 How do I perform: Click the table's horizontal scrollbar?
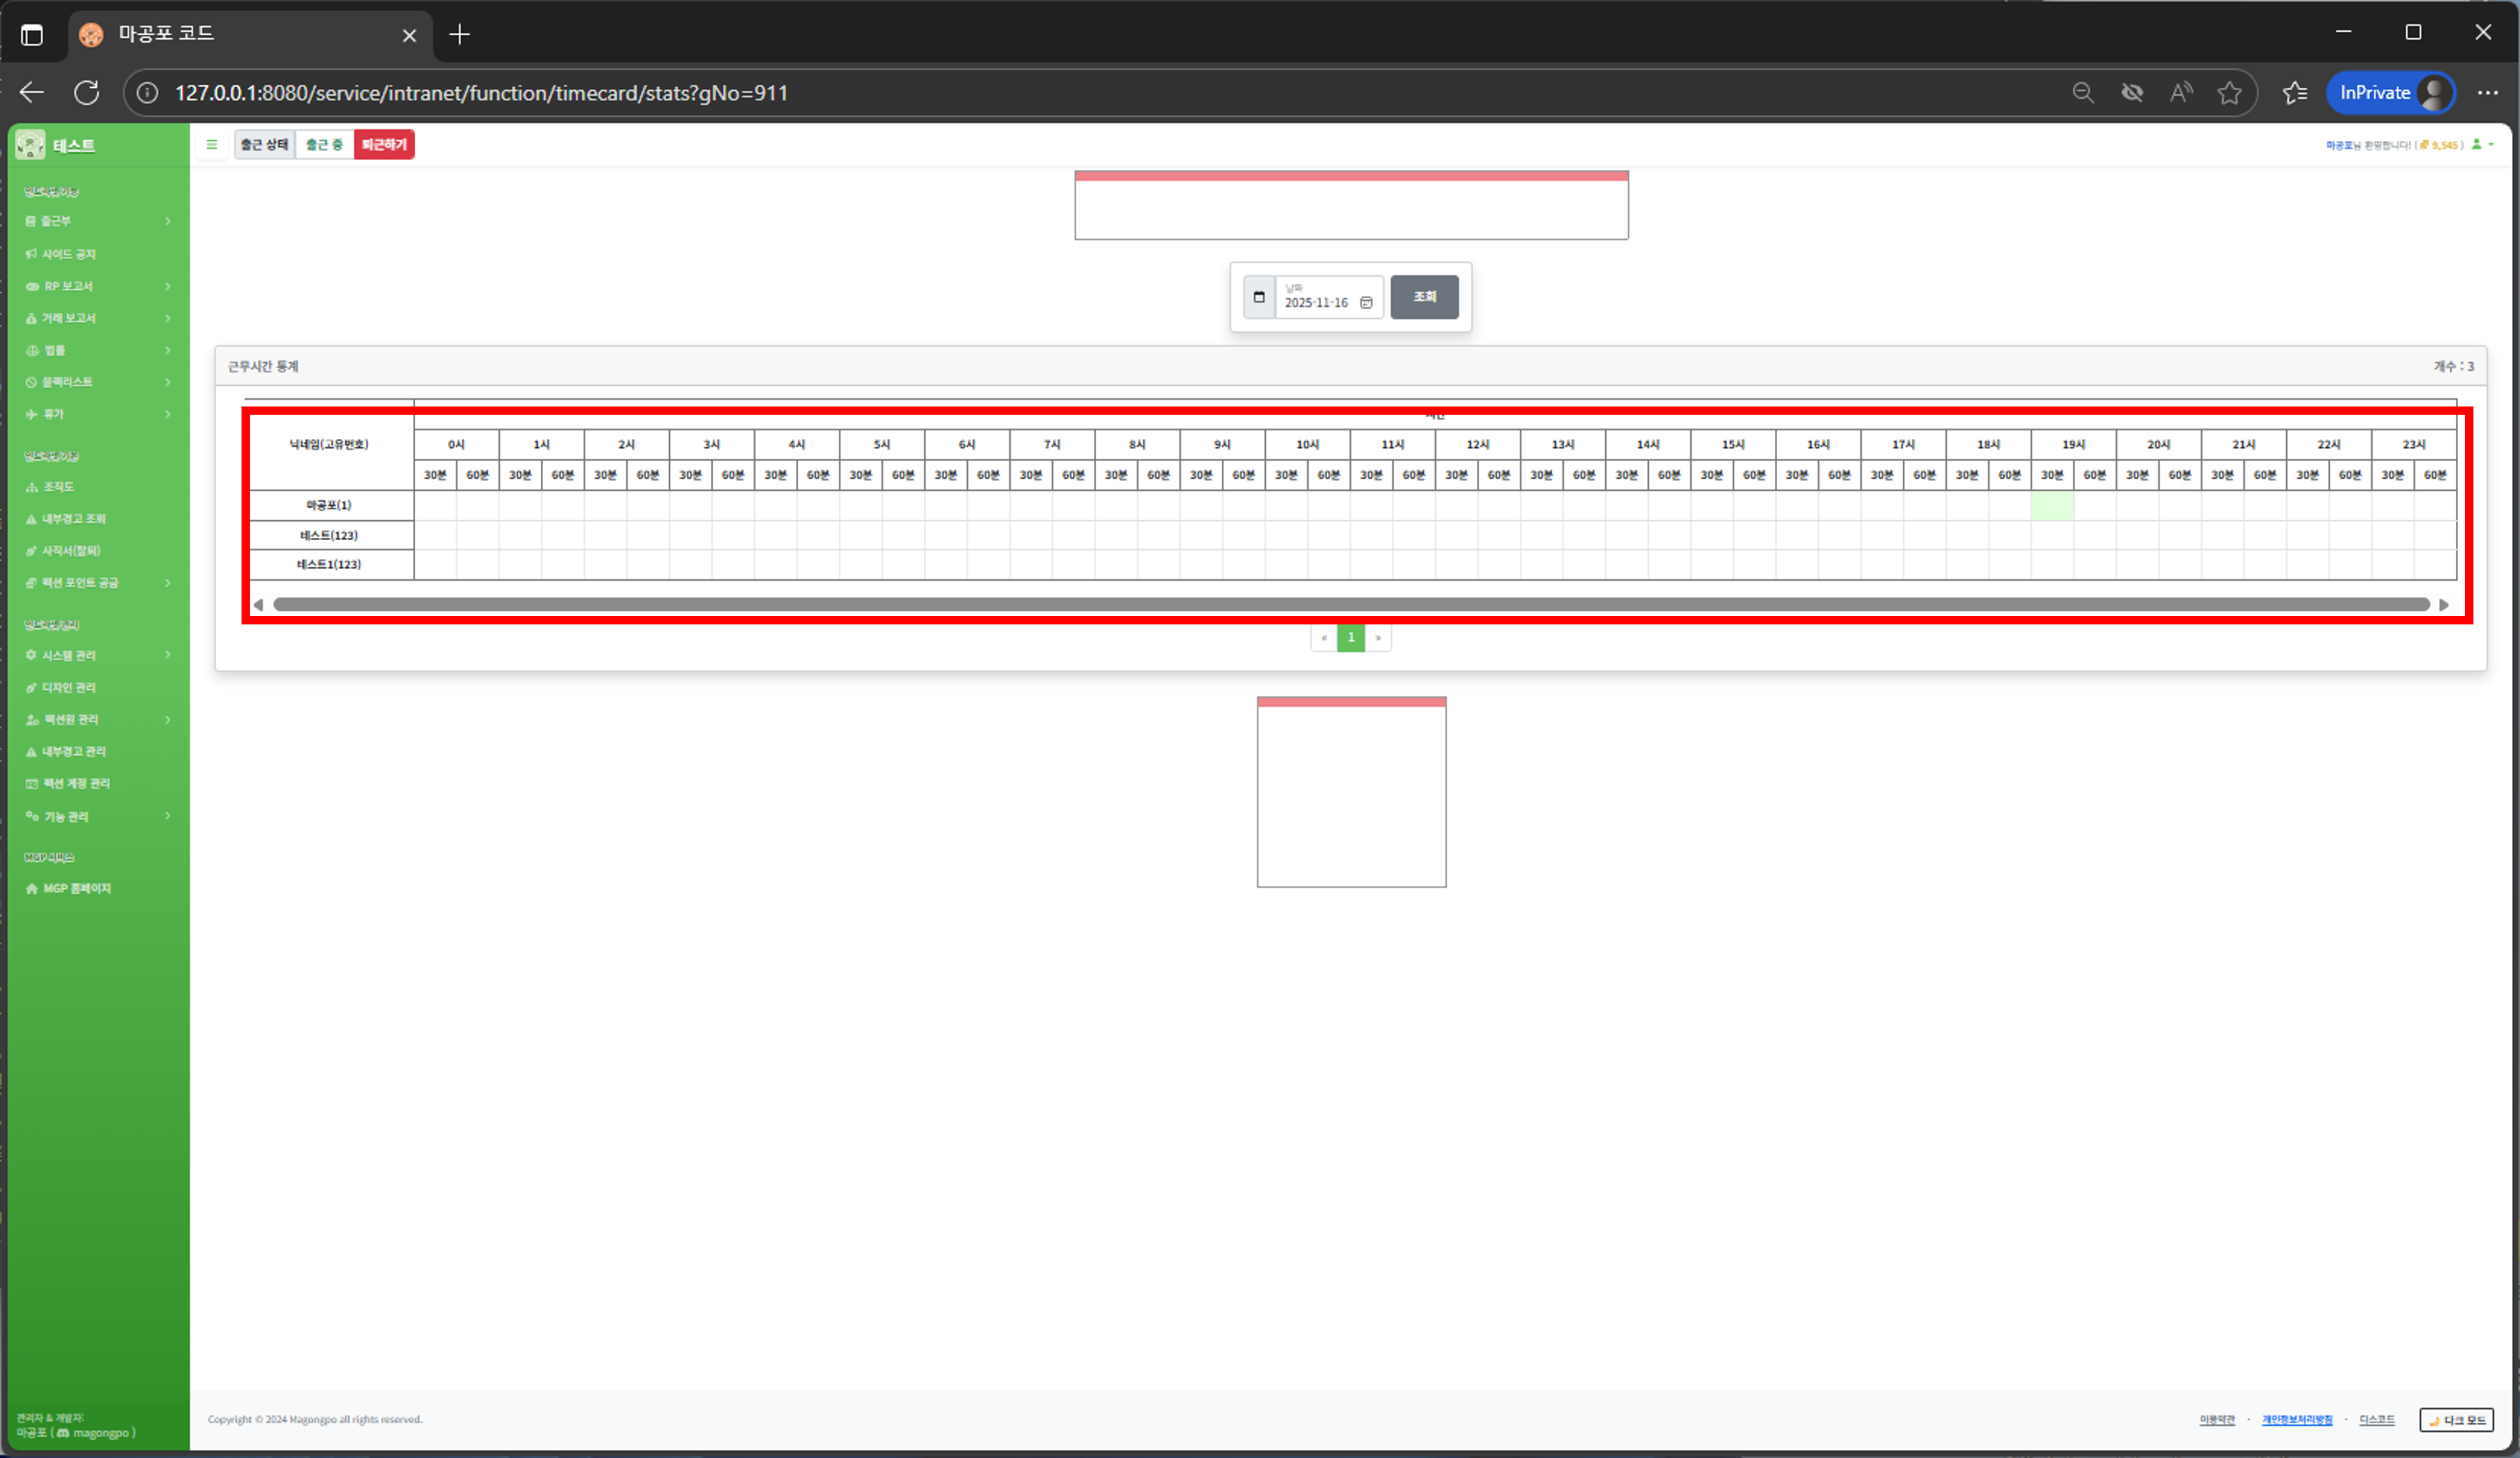click(1350, 605)
